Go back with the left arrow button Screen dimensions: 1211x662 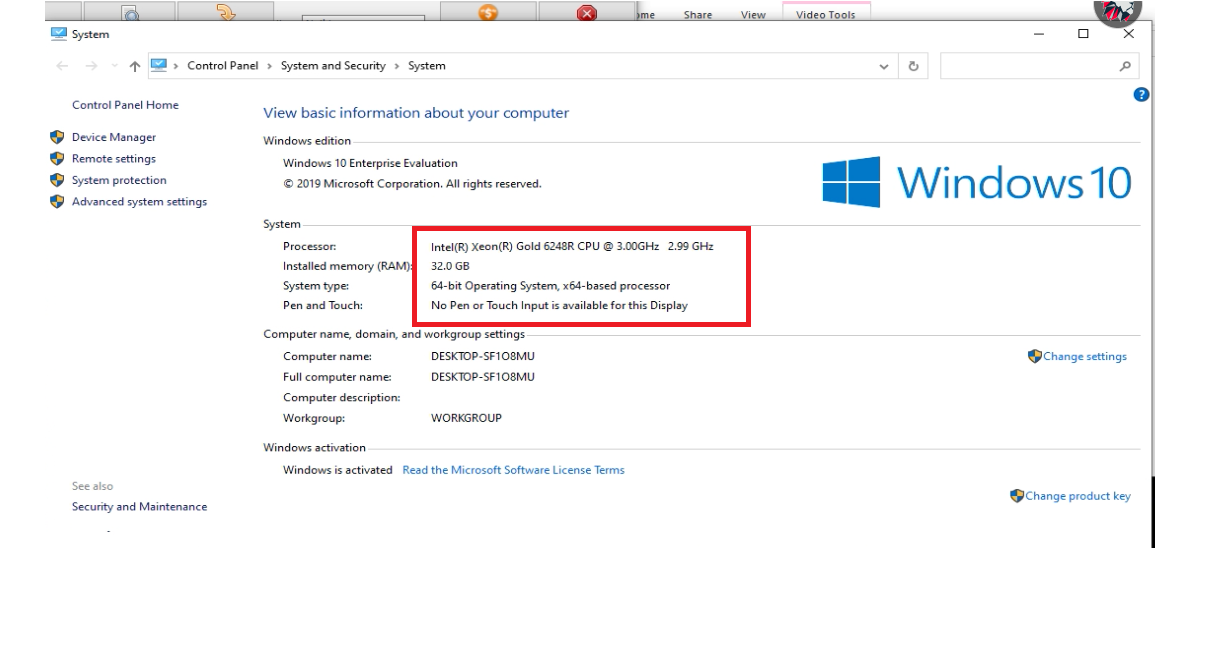(x=63, y=66)
